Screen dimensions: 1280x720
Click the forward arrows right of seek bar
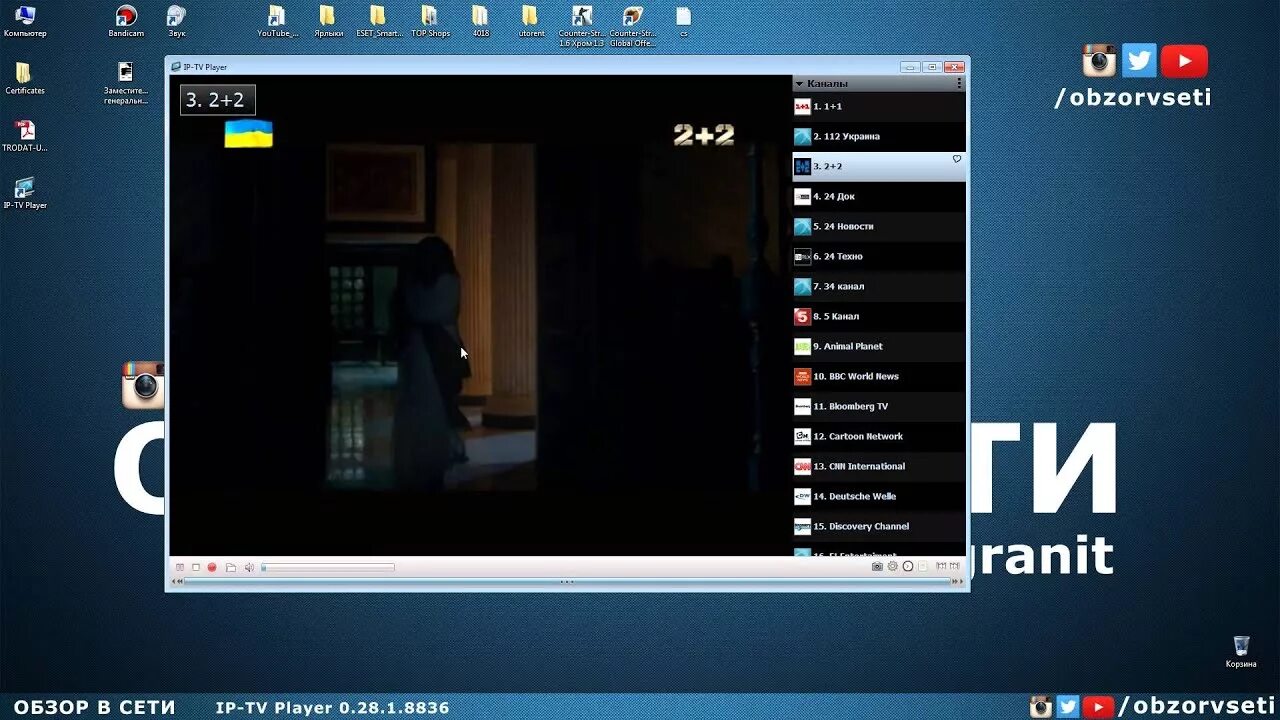point(957,581)
